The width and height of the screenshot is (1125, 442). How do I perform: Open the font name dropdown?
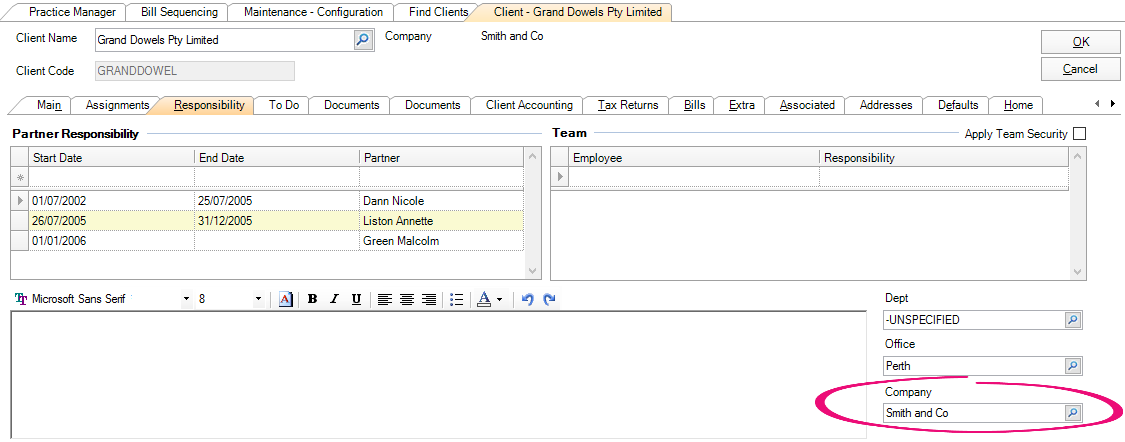tap(186, 299)
